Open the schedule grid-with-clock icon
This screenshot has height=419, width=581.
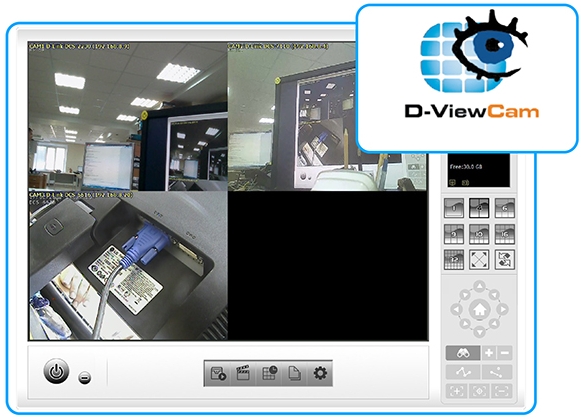click(x=269, y=373)
